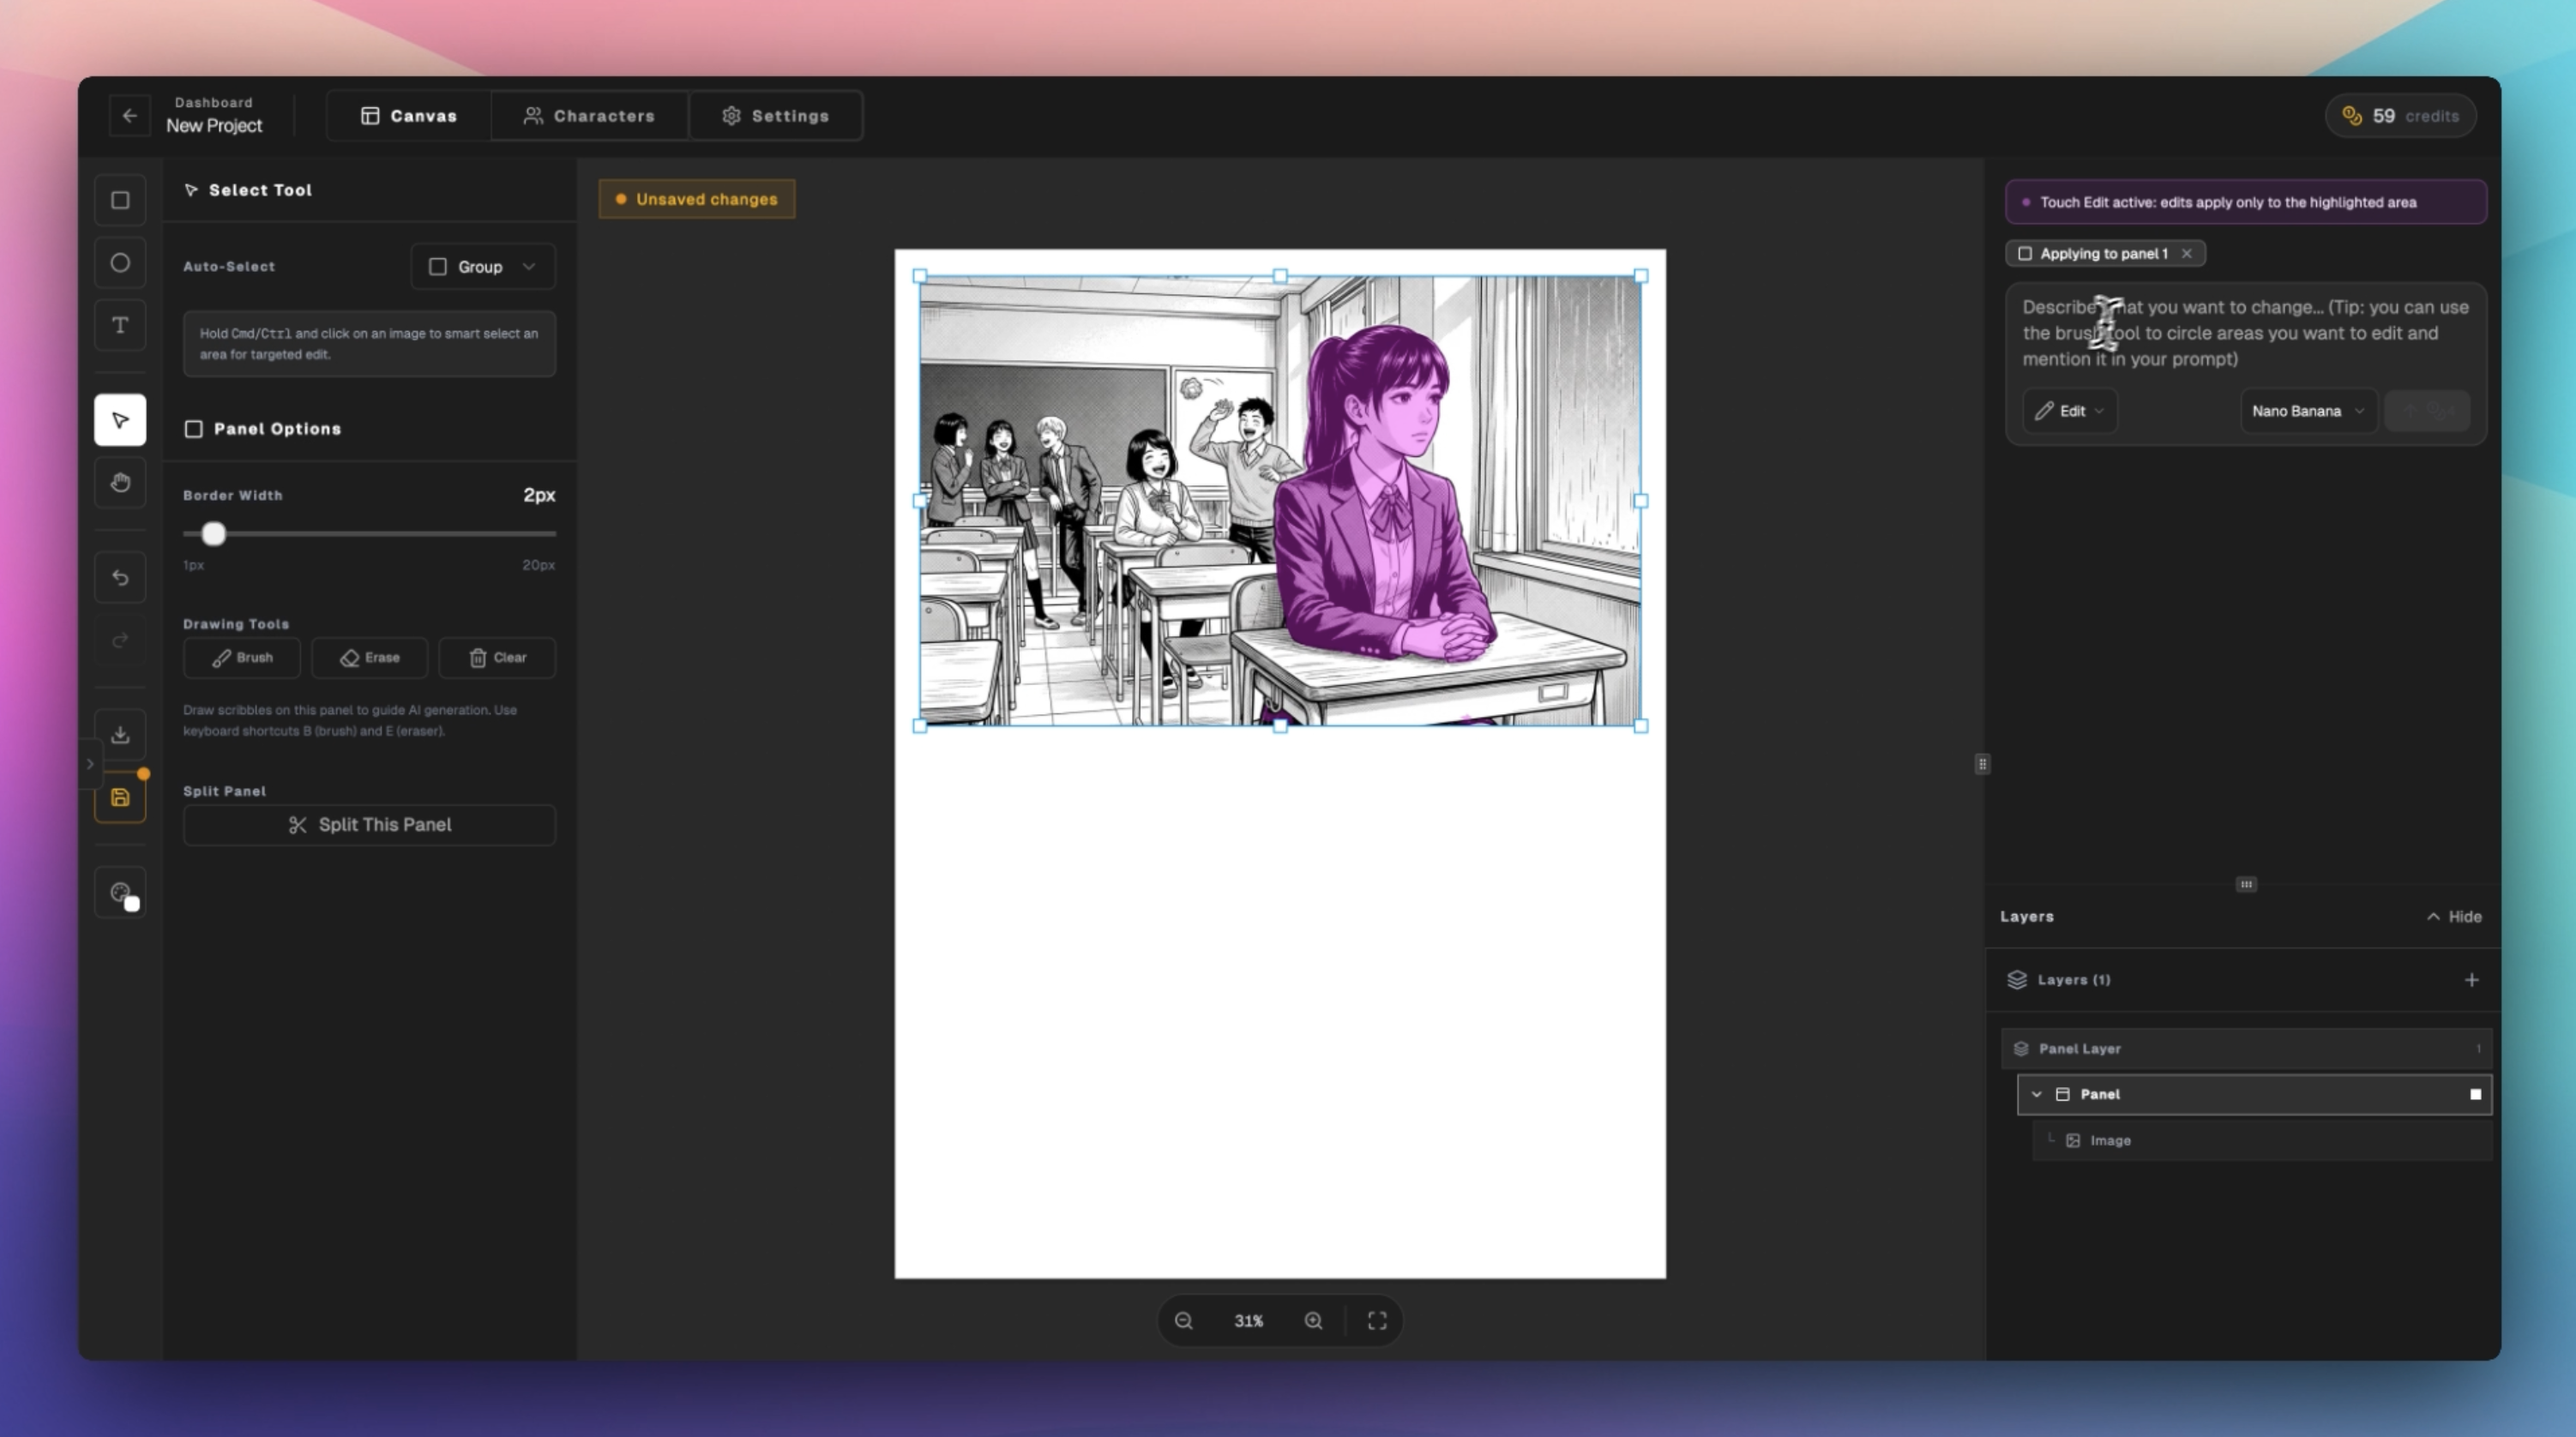Remove the Applying to panel 1 tag
This screenshot has width=2576, height=1437.
tap(2187, 254)
